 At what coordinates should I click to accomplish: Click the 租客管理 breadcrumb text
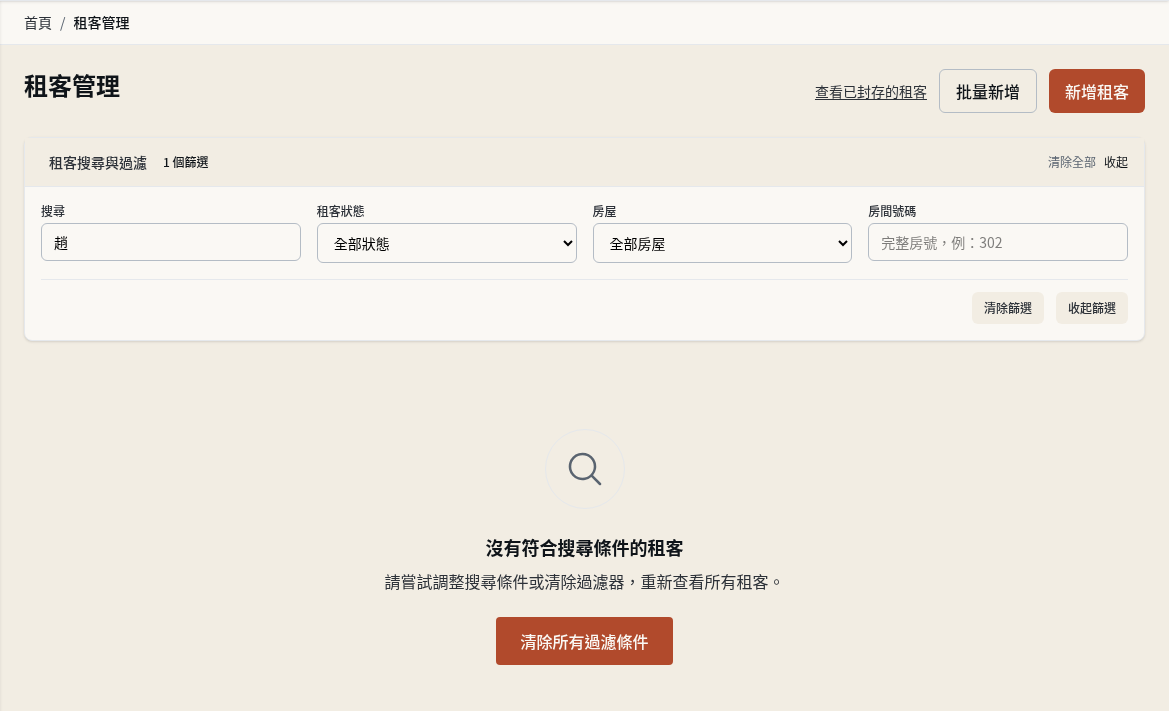[101, 23]
